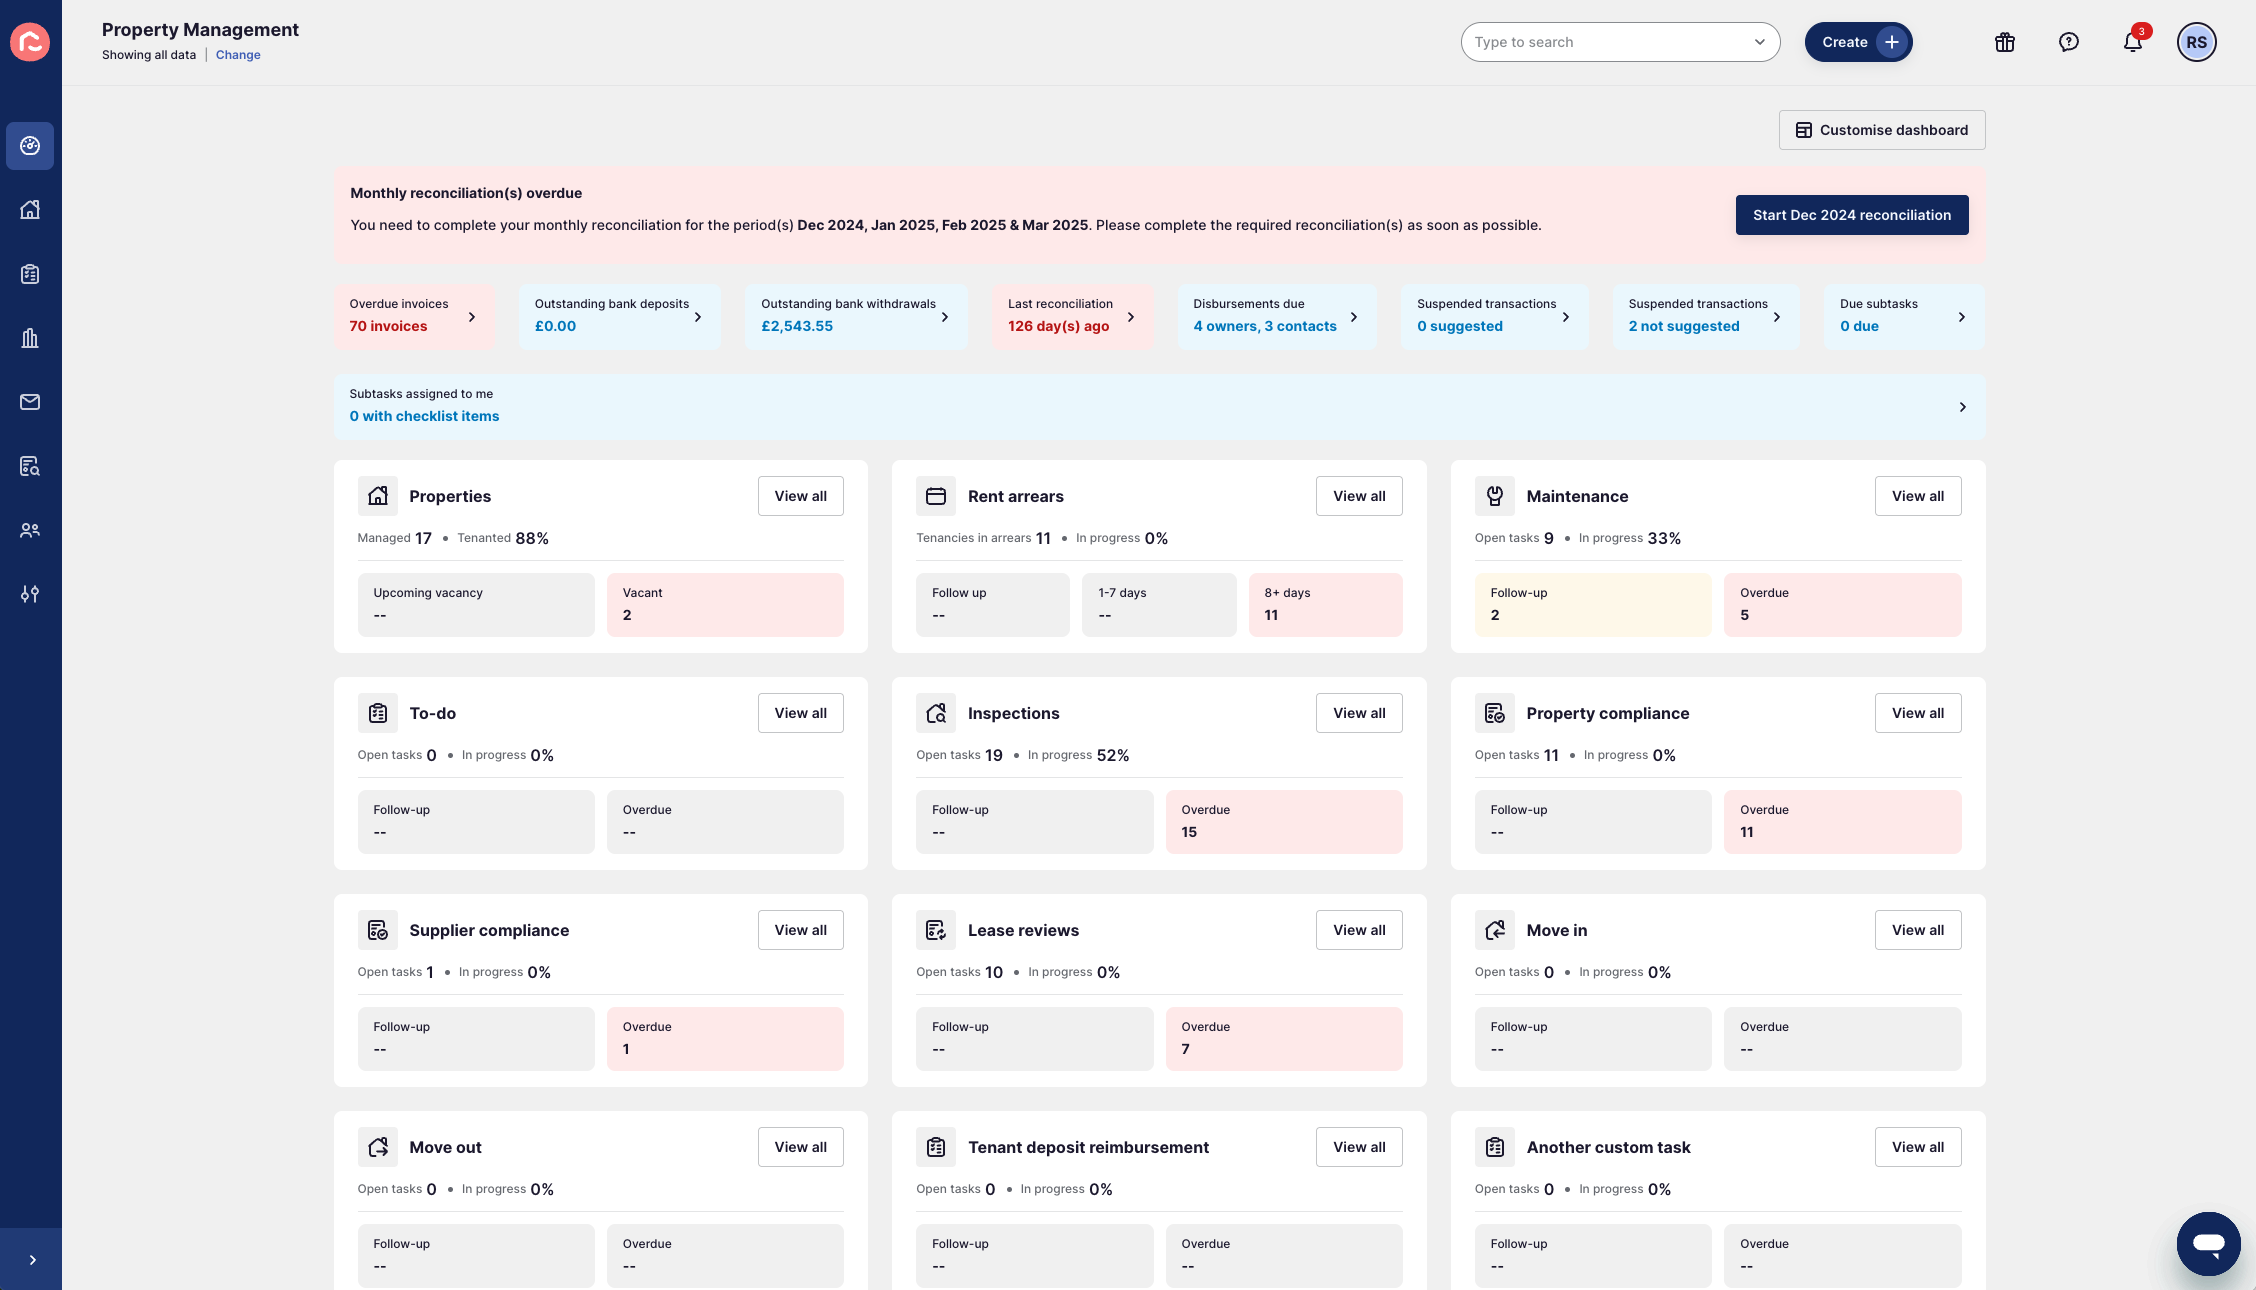Open notifications via the bell icon
Image resolution: width=2256 pixels, height=1290 pixels.
[x=2132, y=42]
